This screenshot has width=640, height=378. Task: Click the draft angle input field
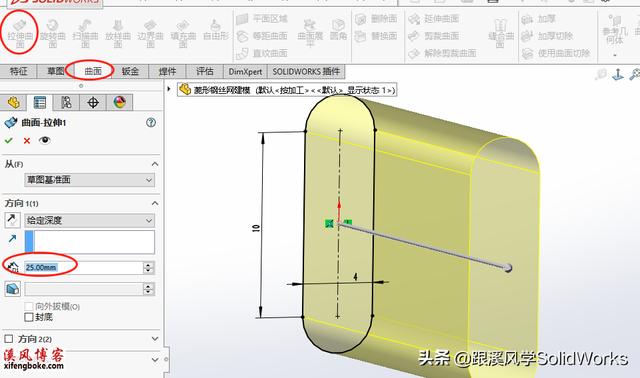(84, 289)
